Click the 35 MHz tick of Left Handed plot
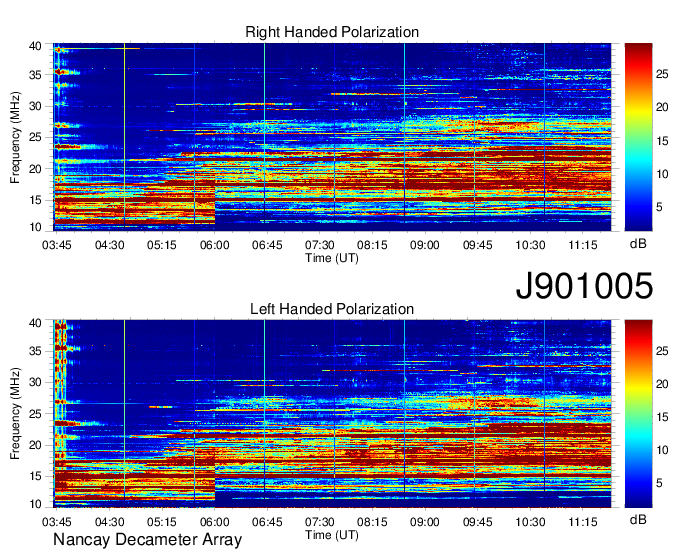 (x=36, y=351)
